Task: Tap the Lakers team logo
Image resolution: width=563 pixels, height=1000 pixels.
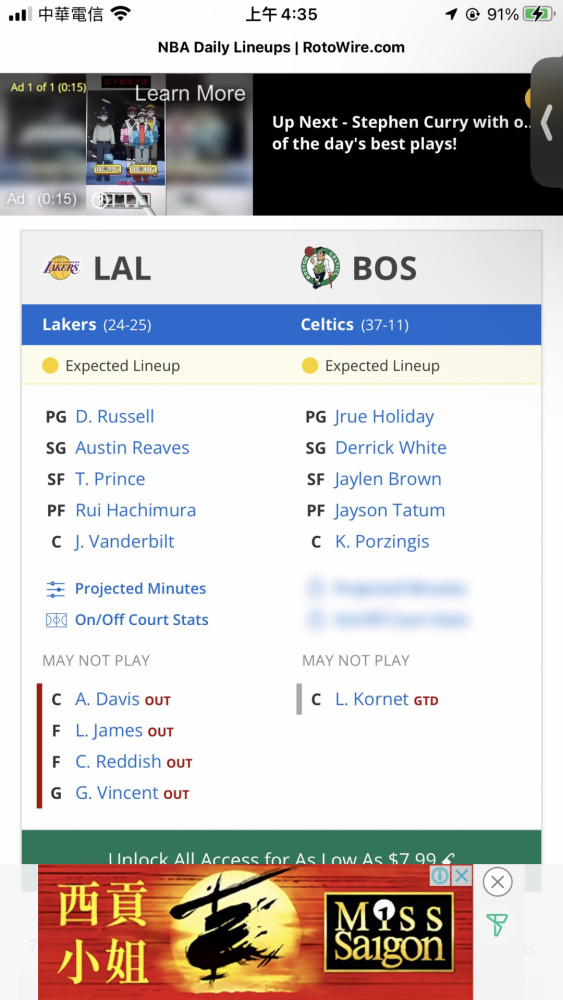Action: point(62,268)
